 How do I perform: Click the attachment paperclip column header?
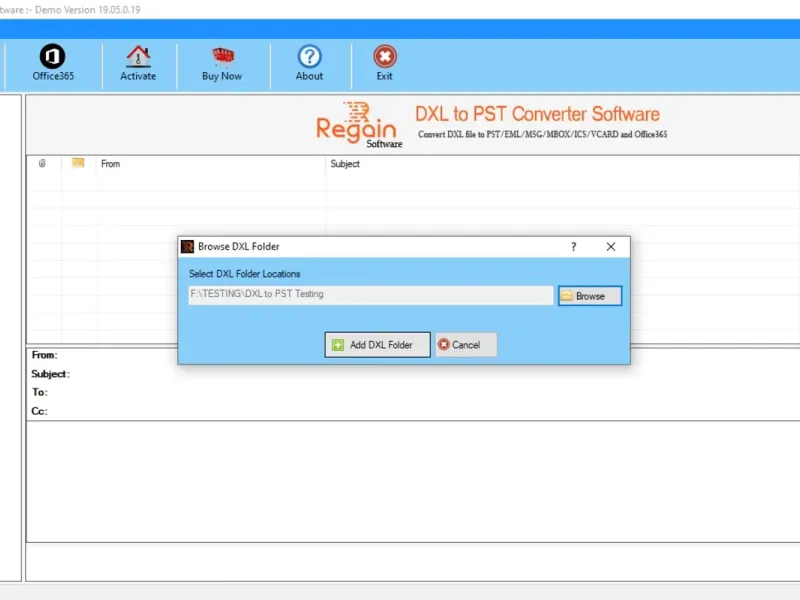42,163
